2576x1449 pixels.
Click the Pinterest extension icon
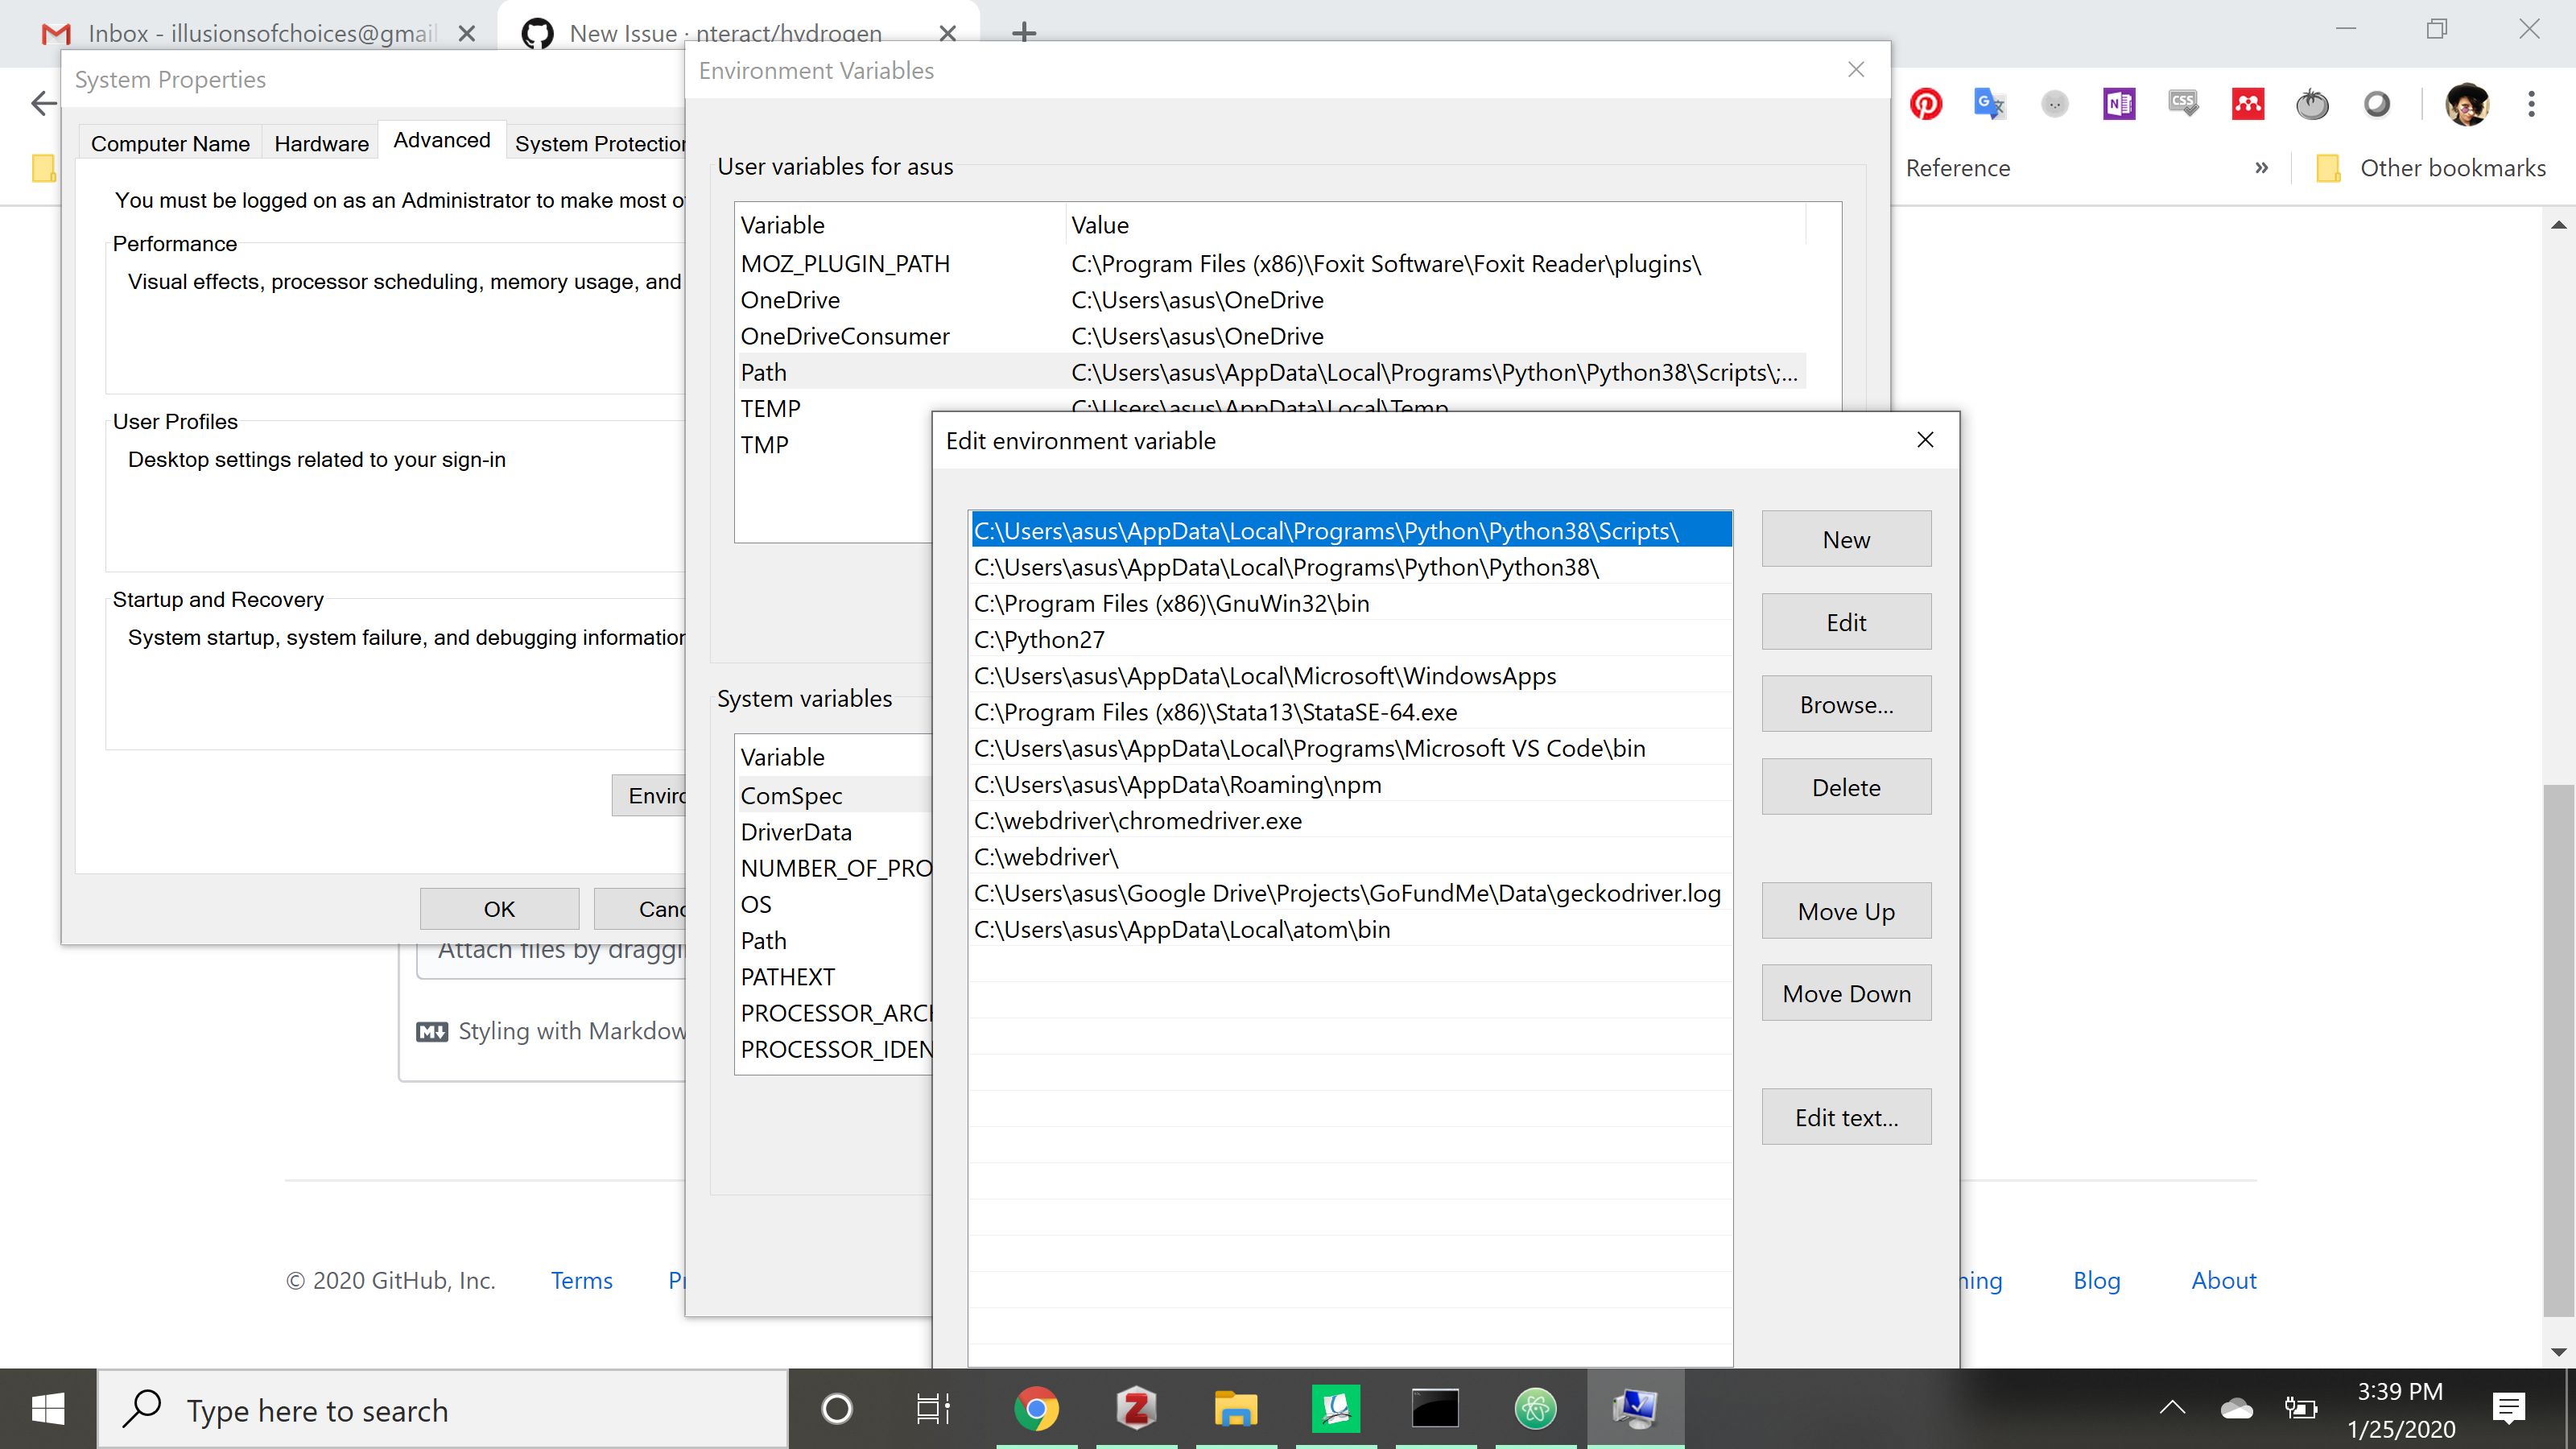click(1926, 104)
